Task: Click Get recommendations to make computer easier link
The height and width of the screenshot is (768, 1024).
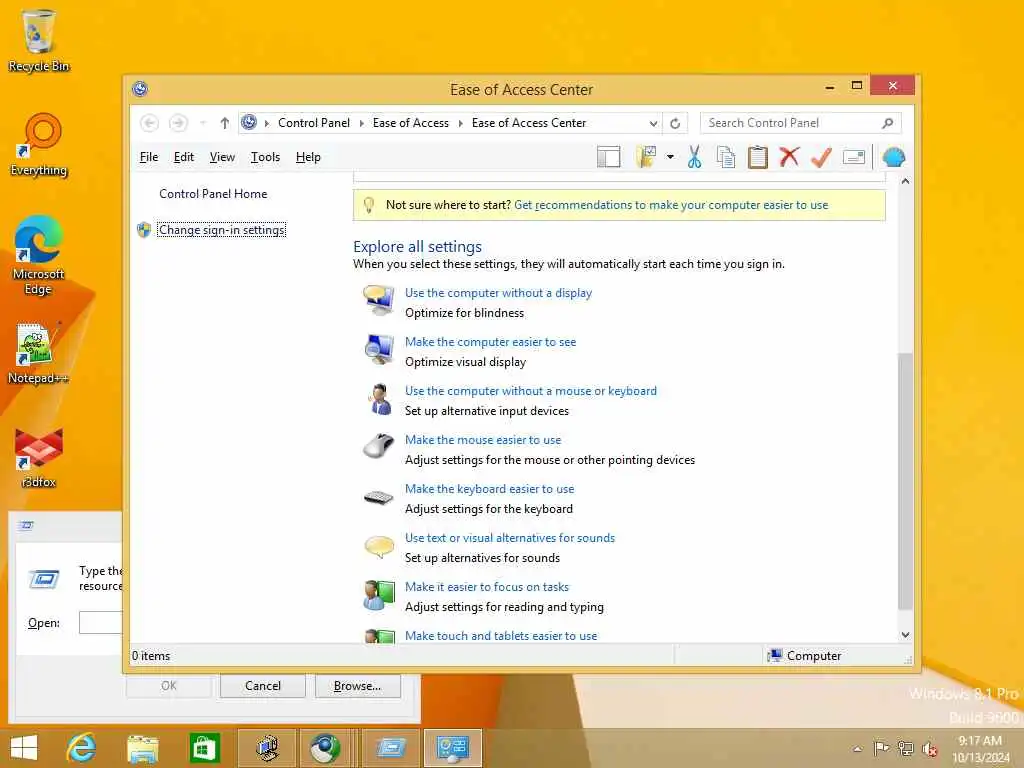Action: [671, 205]
